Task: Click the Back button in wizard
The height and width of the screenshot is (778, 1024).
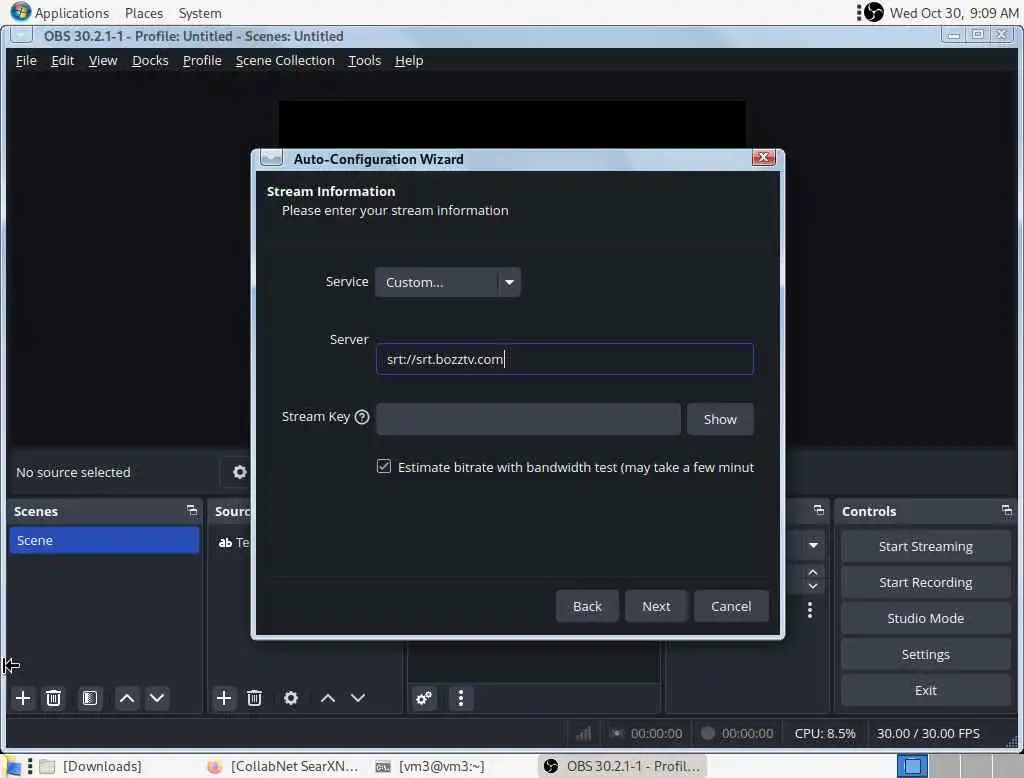Action: (587, 606)
